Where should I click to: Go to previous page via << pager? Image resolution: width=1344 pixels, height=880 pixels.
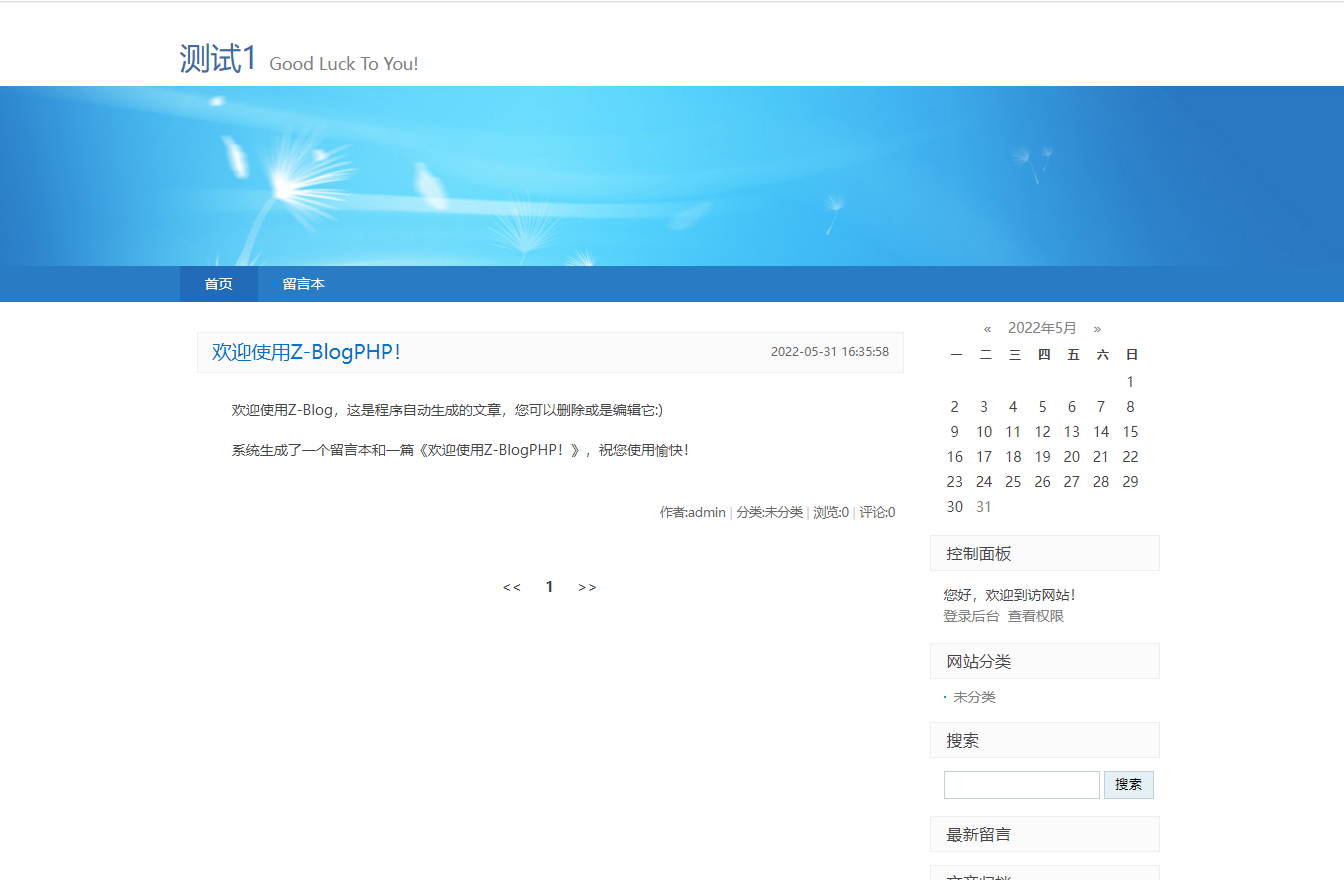click(512, 587)
